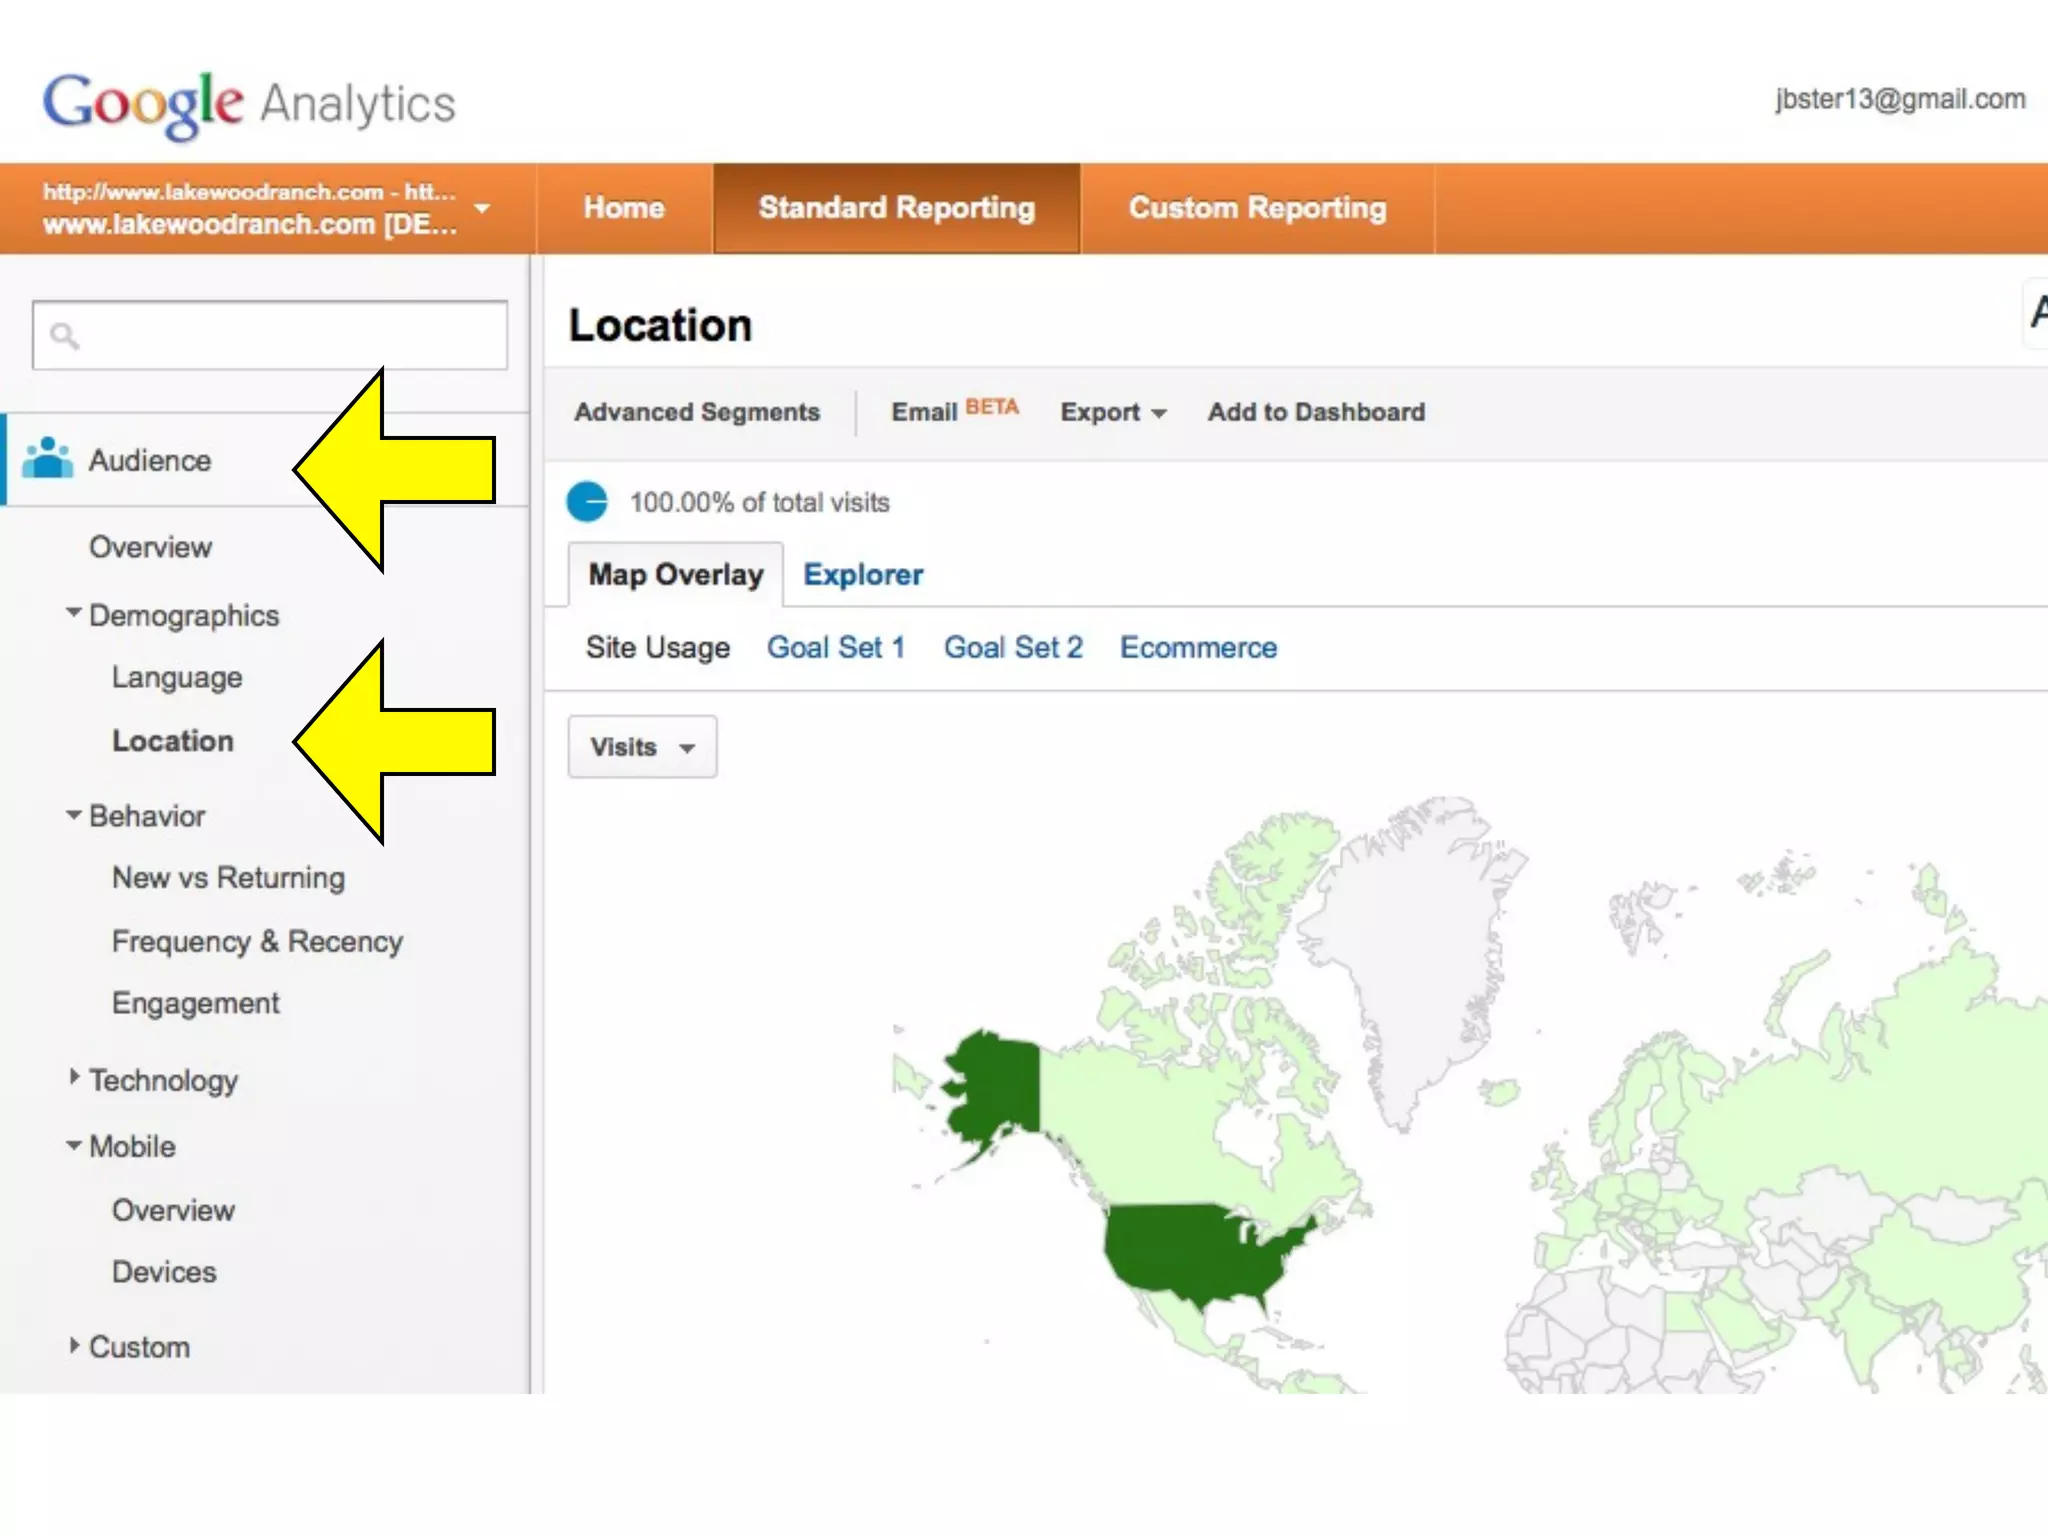Screen dimensions: 2048x1536
Task: Open the Ecommerce metrics link
Action: 1197,648
